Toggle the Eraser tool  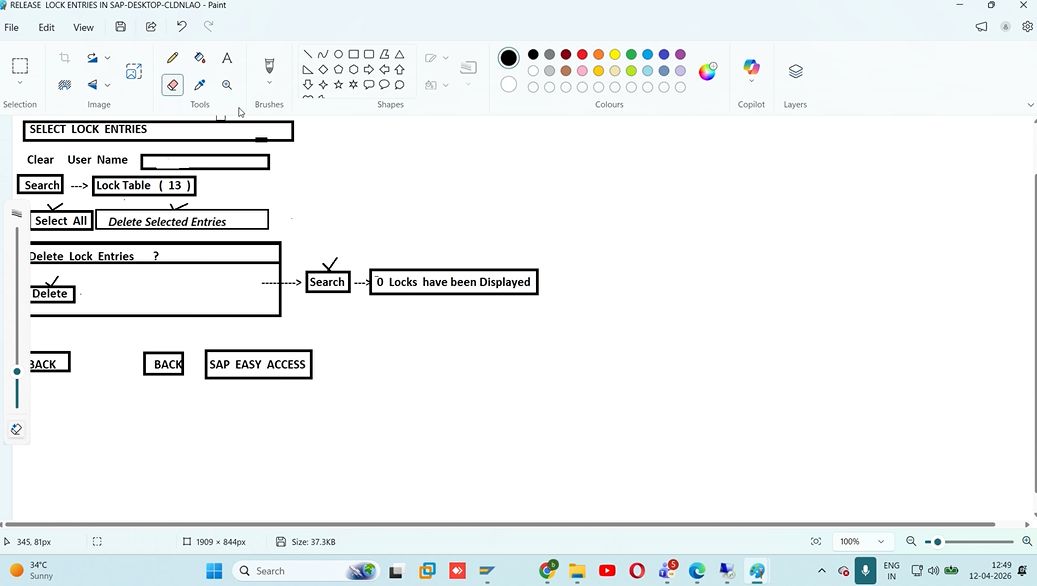(x=173, y=86)
